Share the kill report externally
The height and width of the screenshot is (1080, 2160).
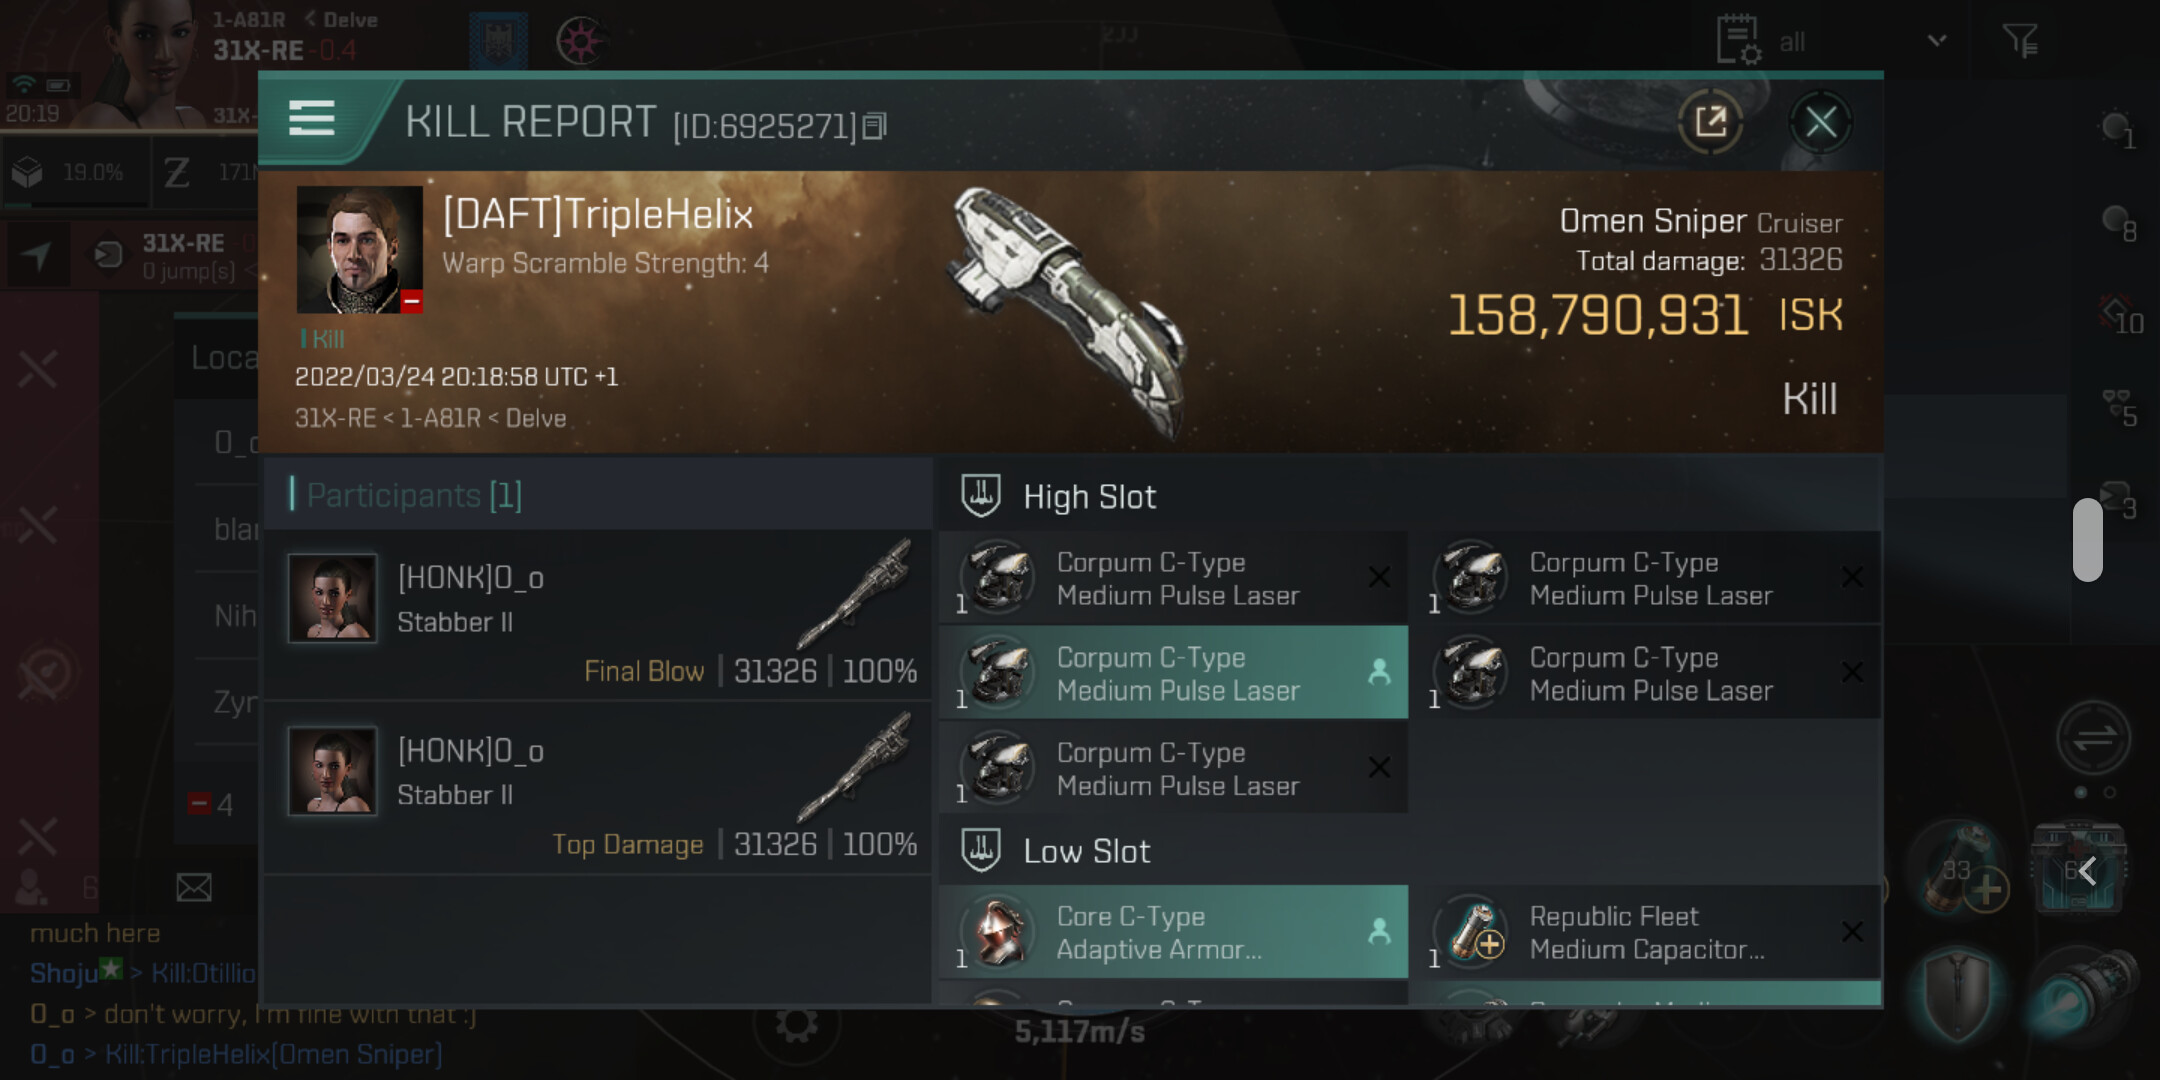click(x=1710, y=123)
